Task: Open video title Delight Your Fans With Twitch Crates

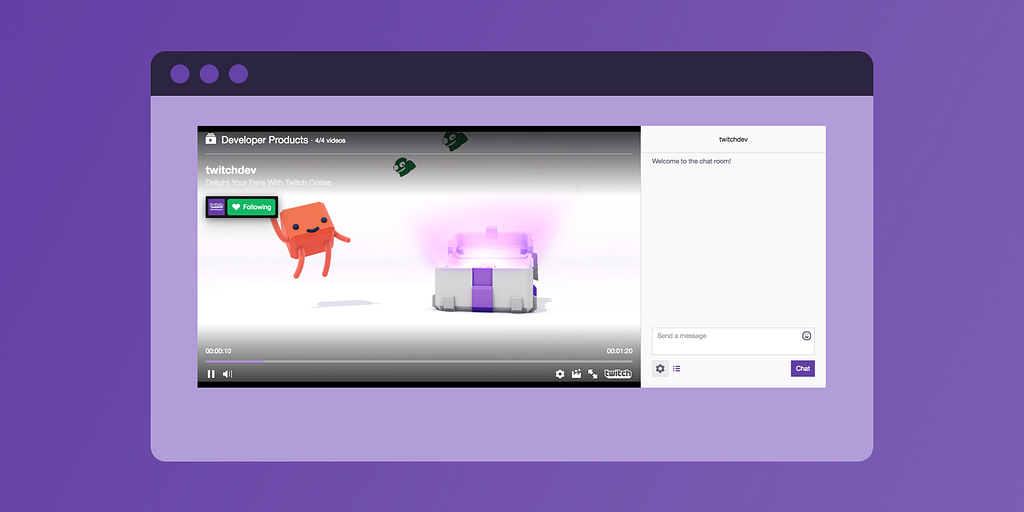Action: [268, 183]
